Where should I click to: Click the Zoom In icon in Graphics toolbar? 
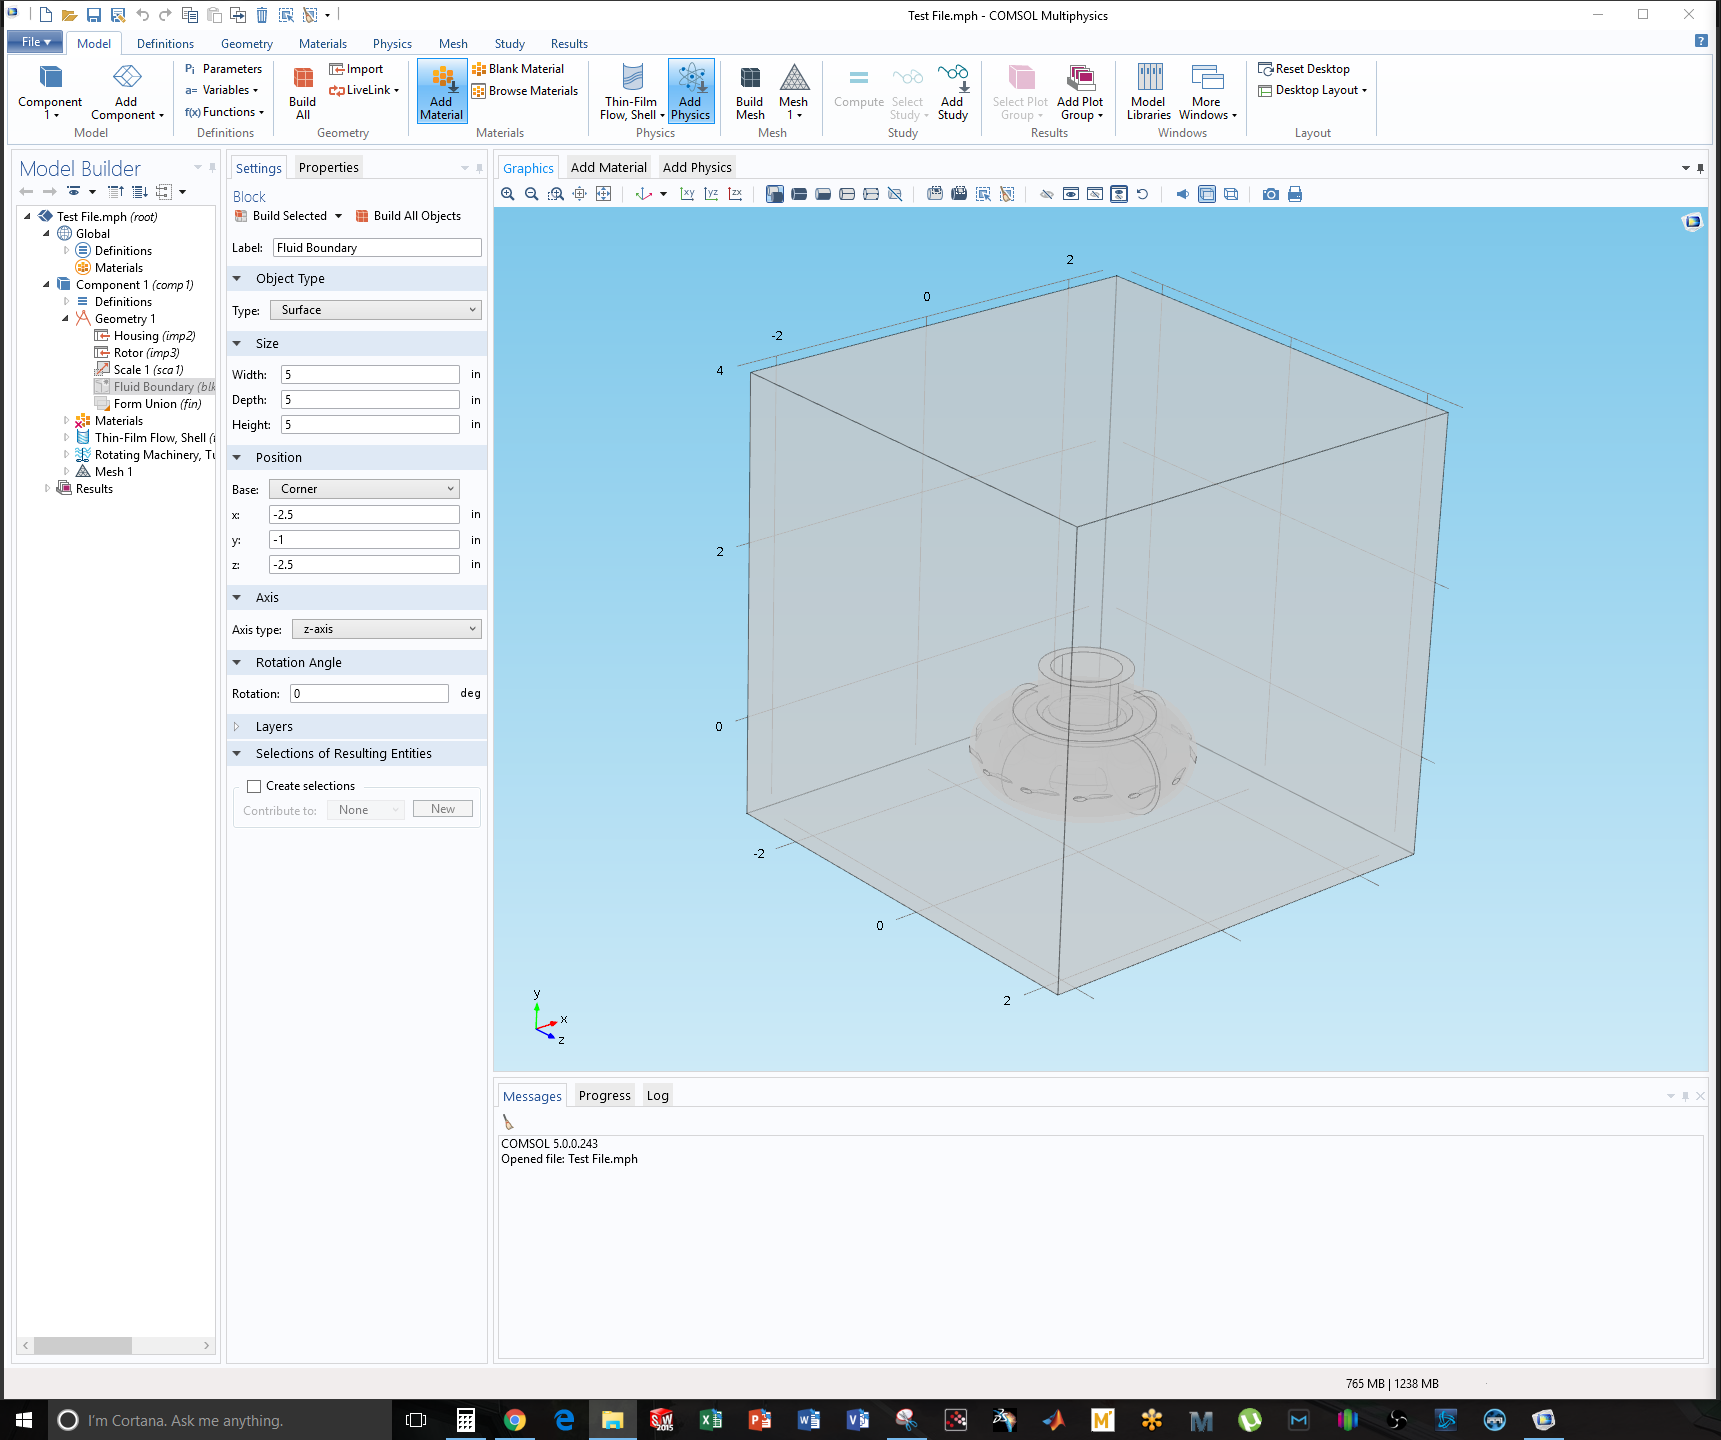(508, 194)
